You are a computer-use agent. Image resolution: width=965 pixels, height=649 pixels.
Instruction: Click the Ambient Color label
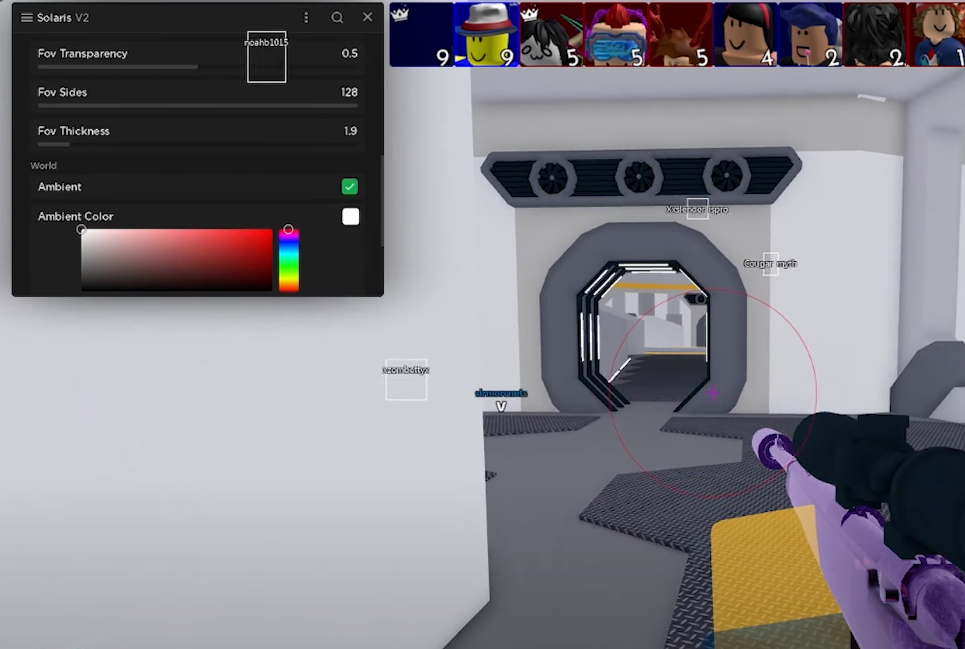point(76,217)
